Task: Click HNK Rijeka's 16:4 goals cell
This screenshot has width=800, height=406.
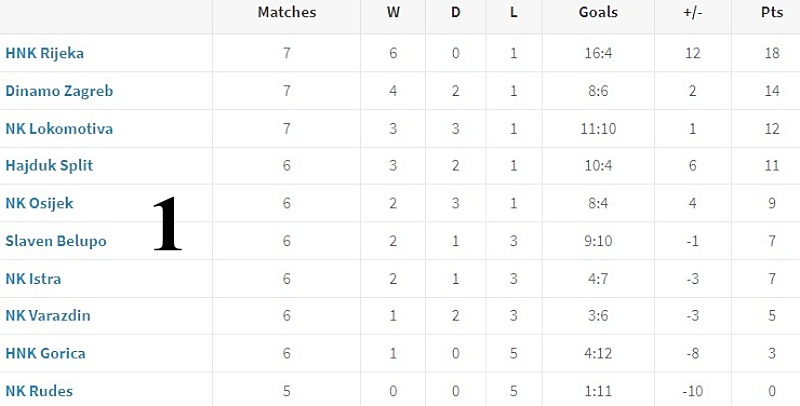Action: click(598, 53)
